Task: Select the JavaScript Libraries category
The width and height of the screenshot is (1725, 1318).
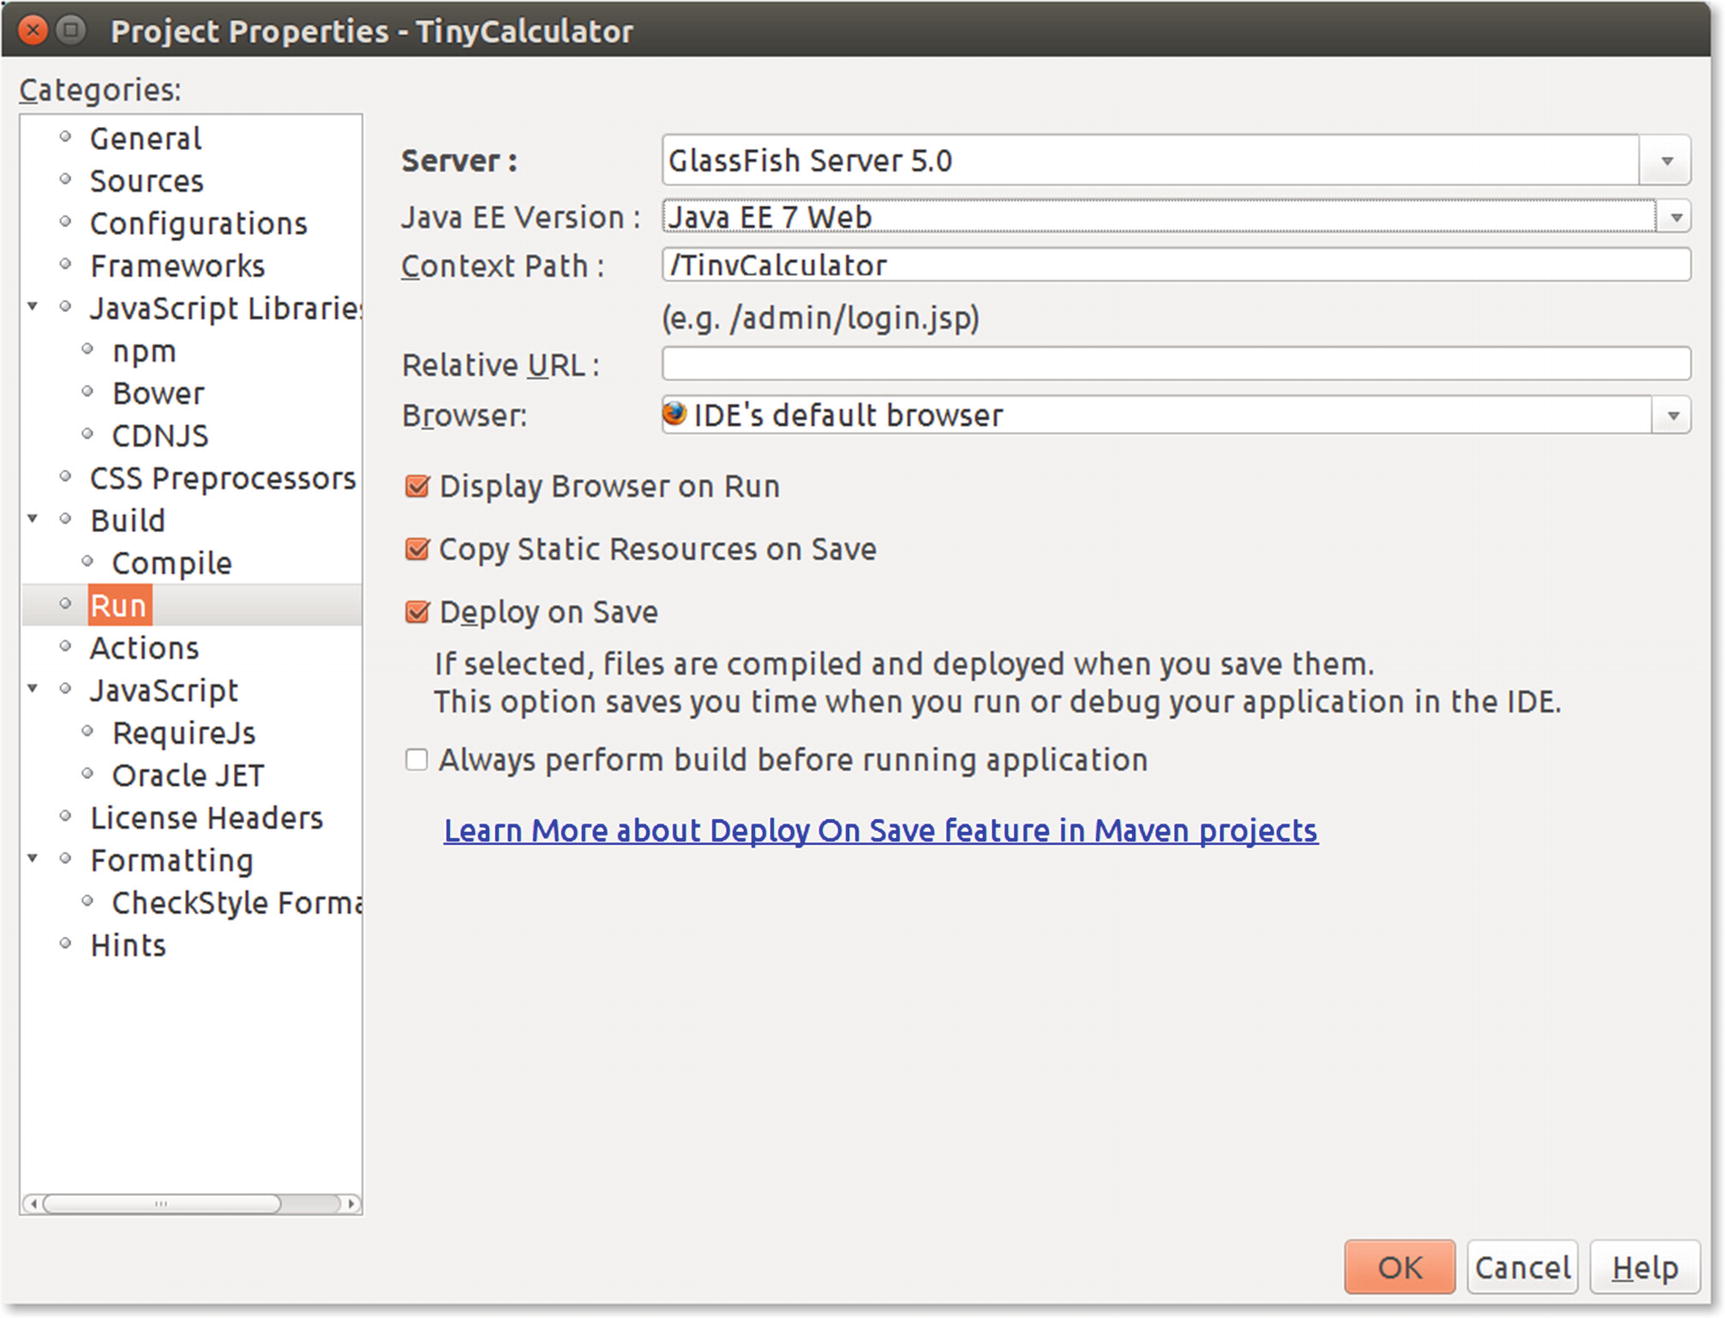Action: tap(225, 308)
